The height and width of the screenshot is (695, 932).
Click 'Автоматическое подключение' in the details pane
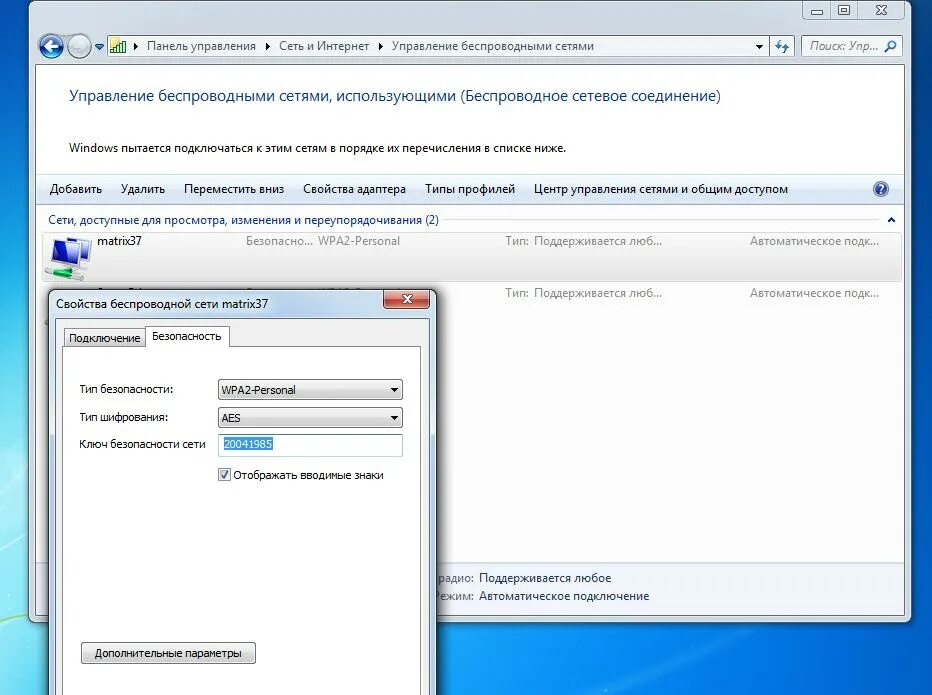(564, 596)
